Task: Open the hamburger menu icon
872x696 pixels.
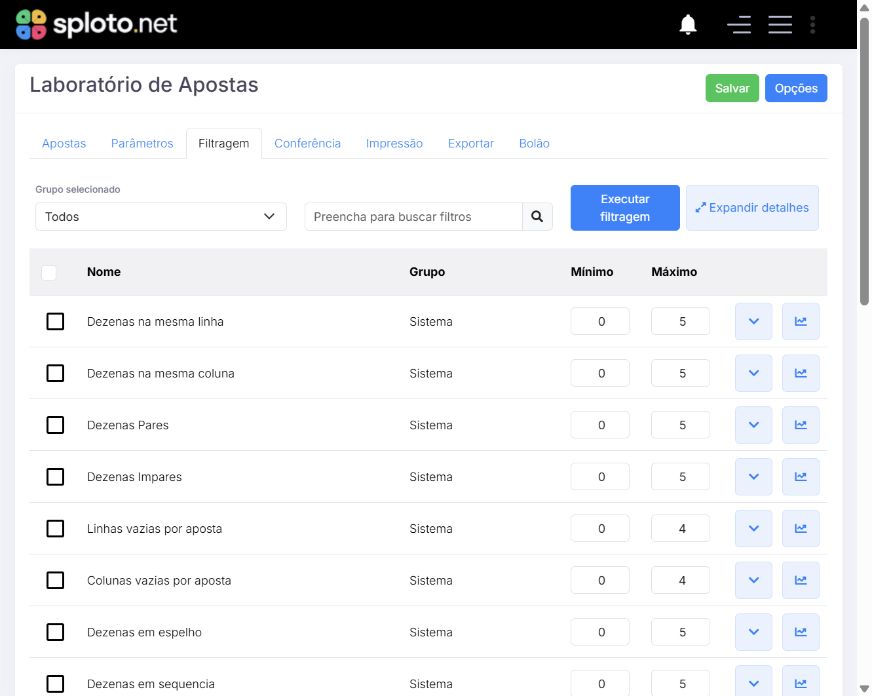Action: pos(780,24)
